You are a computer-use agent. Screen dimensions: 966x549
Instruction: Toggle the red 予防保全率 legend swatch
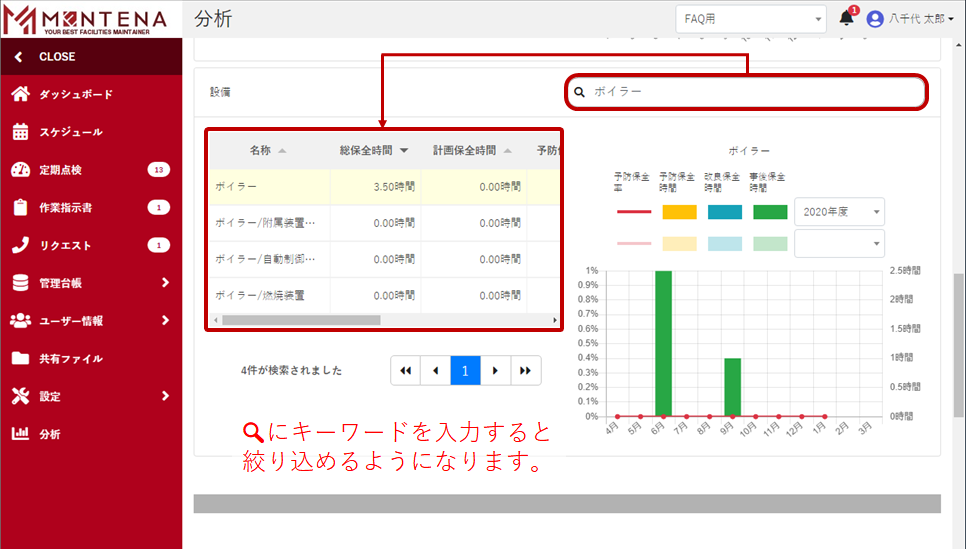(633, 212)
